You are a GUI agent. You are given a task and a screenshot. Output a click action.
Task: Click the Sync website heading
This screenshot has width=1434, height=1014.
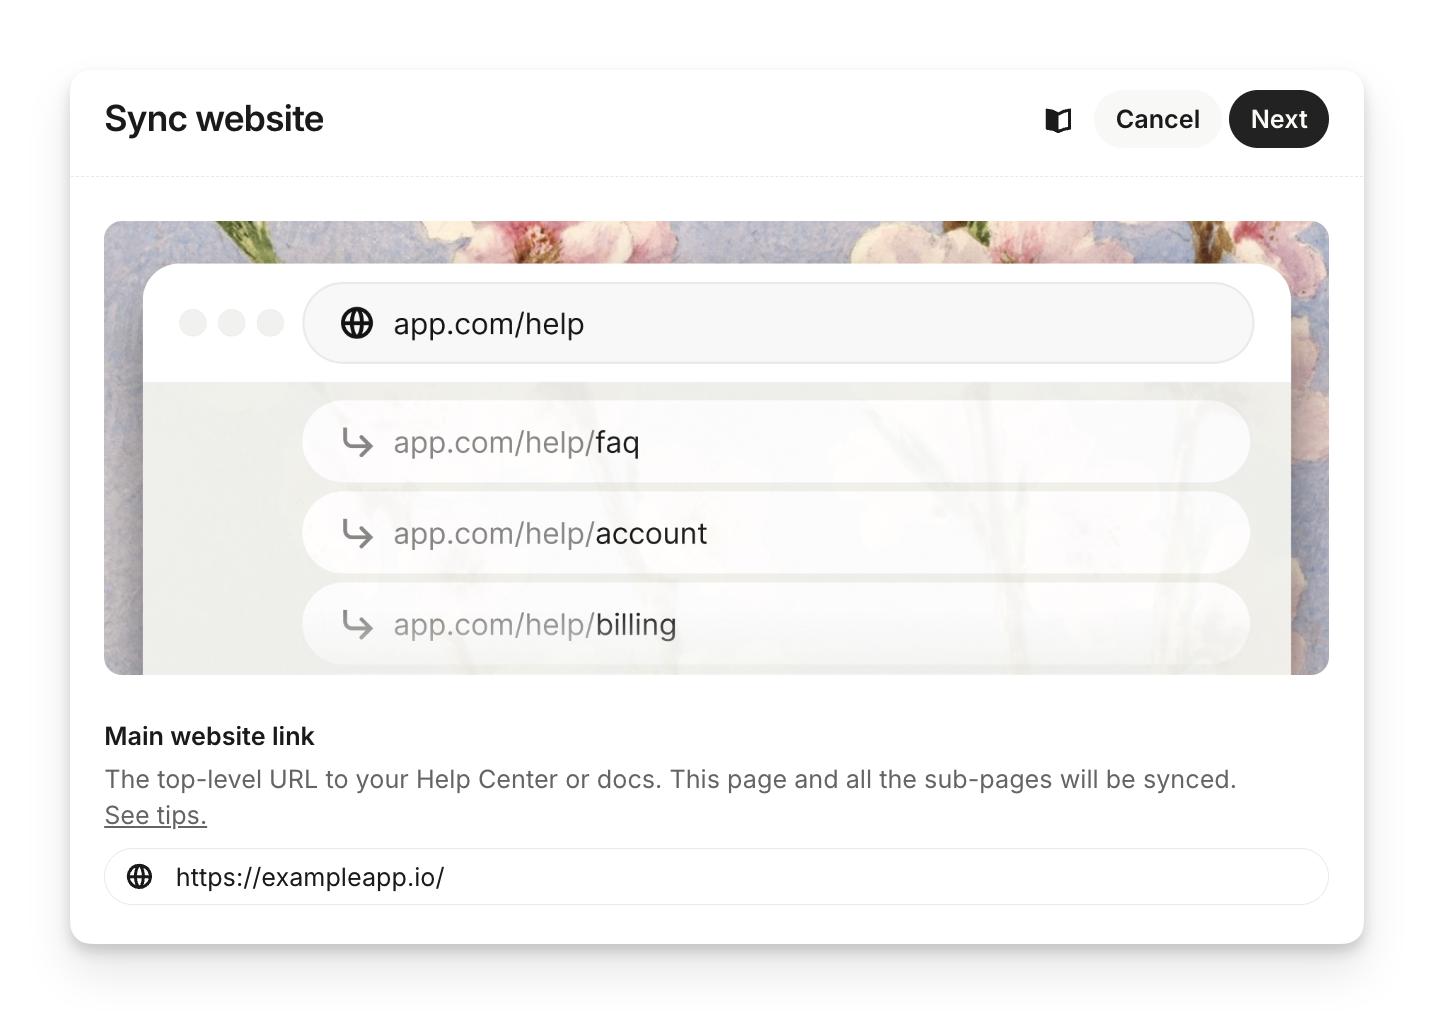[x=214, y=119]
